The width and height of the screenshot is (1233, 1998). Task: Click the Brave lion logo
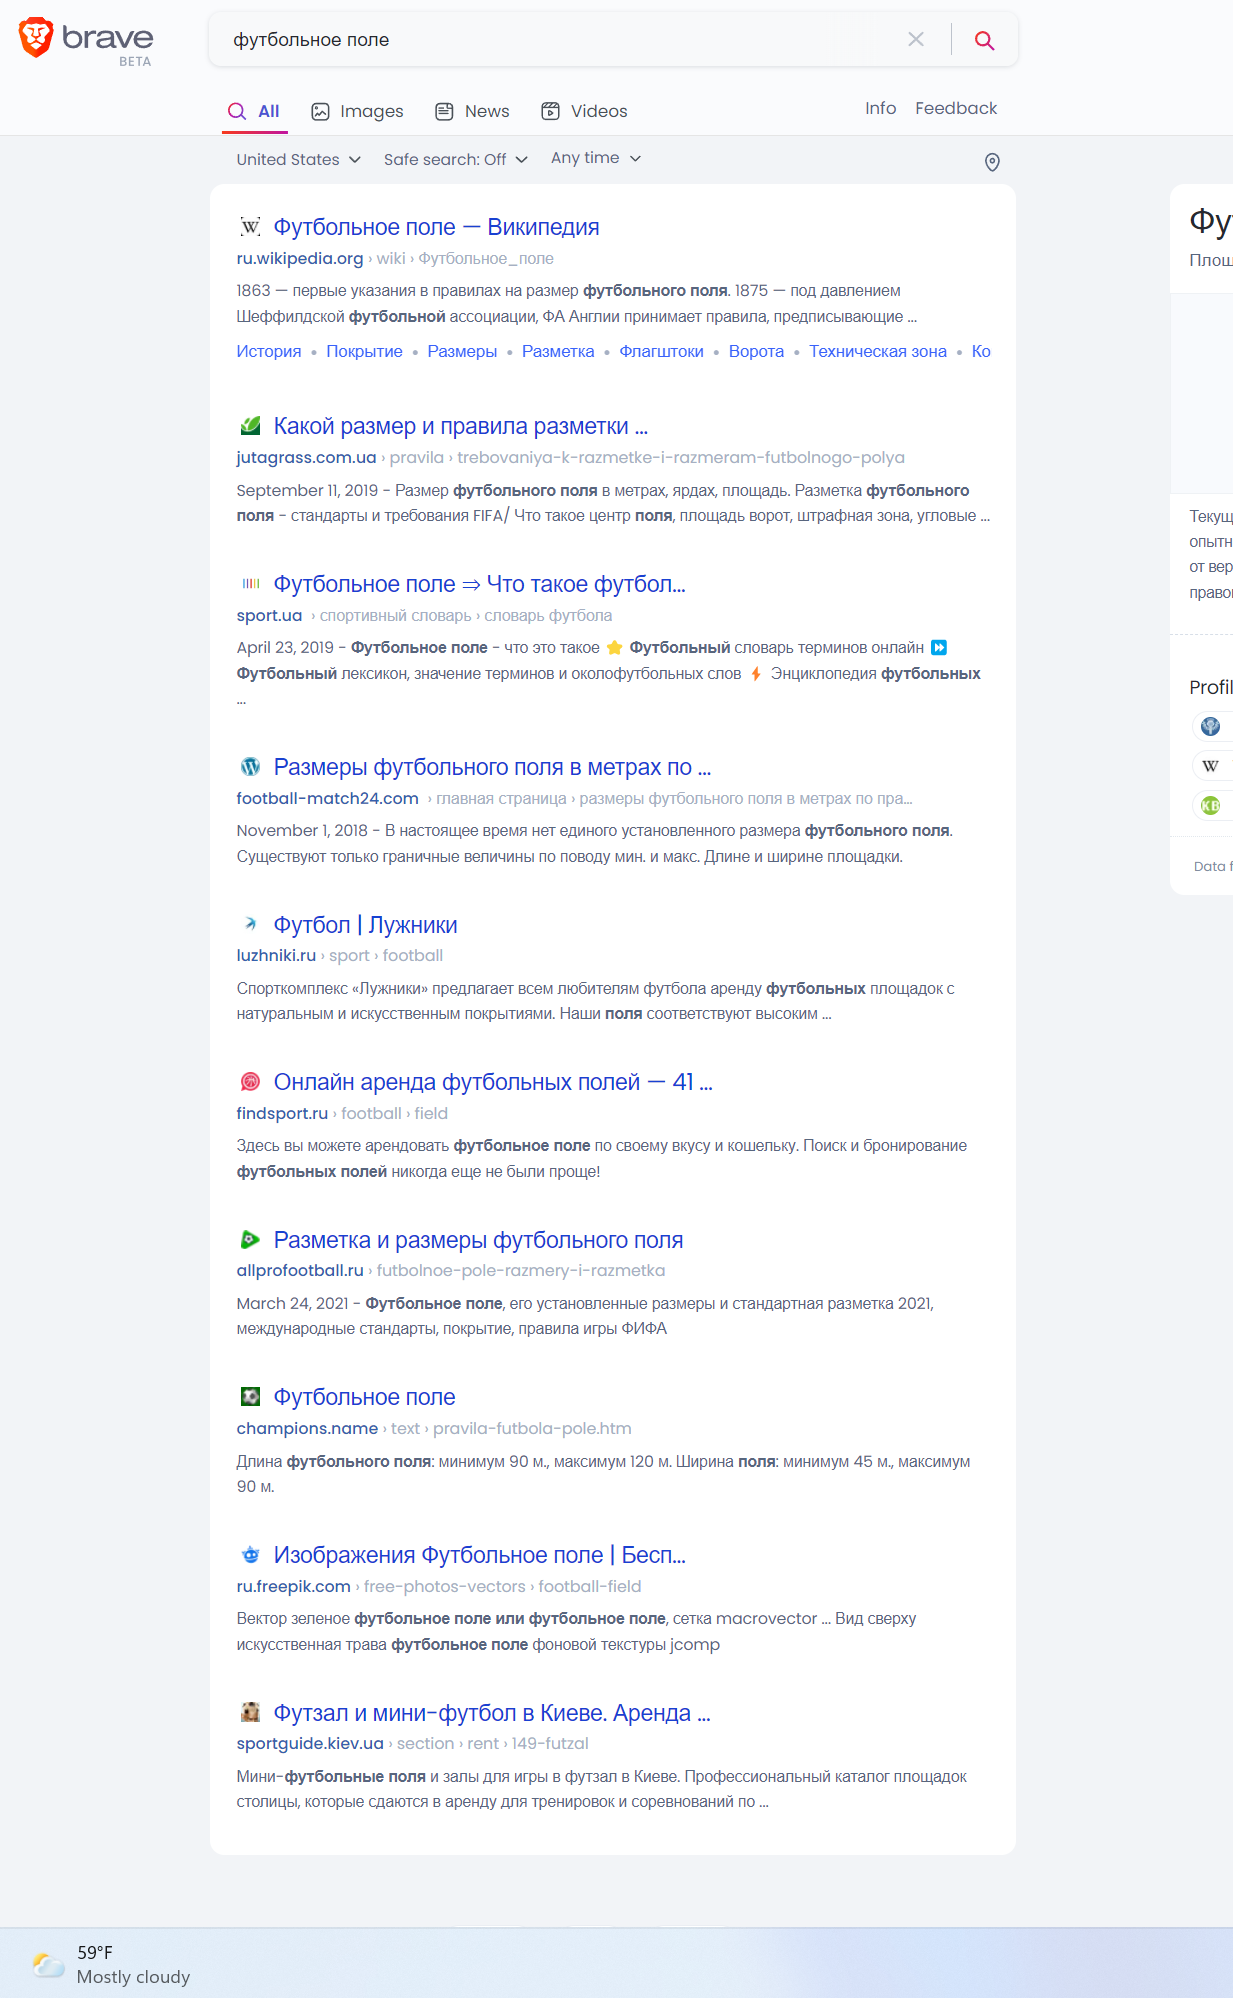(x=36, y=38)
